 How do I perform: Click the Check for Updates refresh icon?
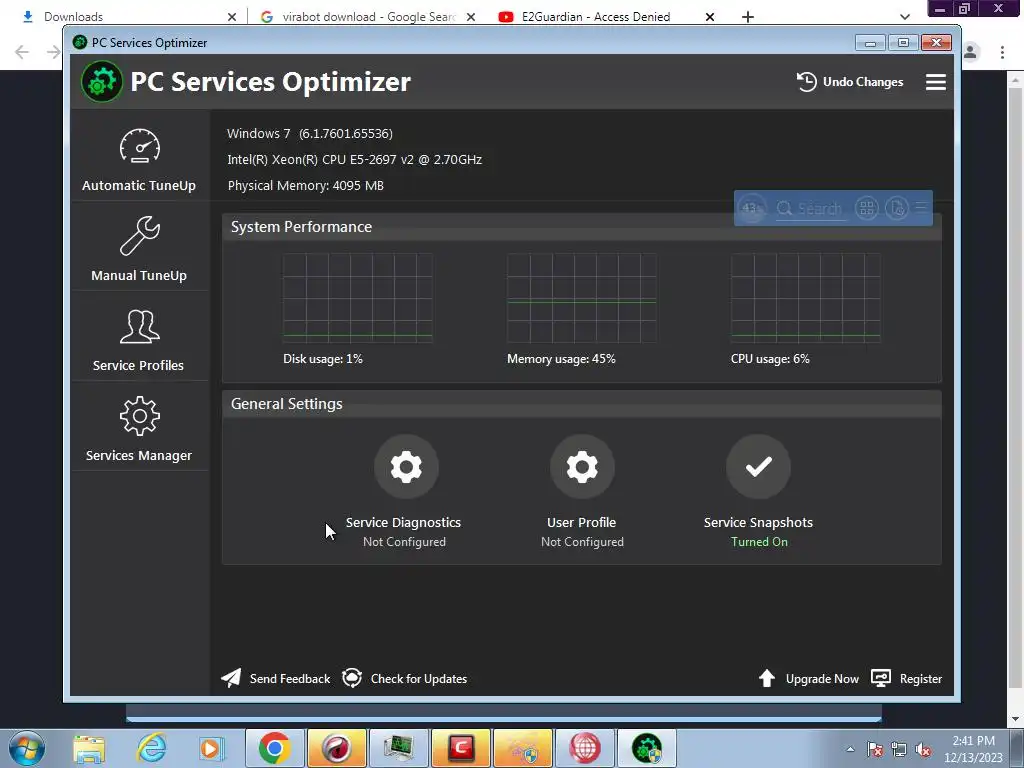pyautogui.click(x=352, y=678)
